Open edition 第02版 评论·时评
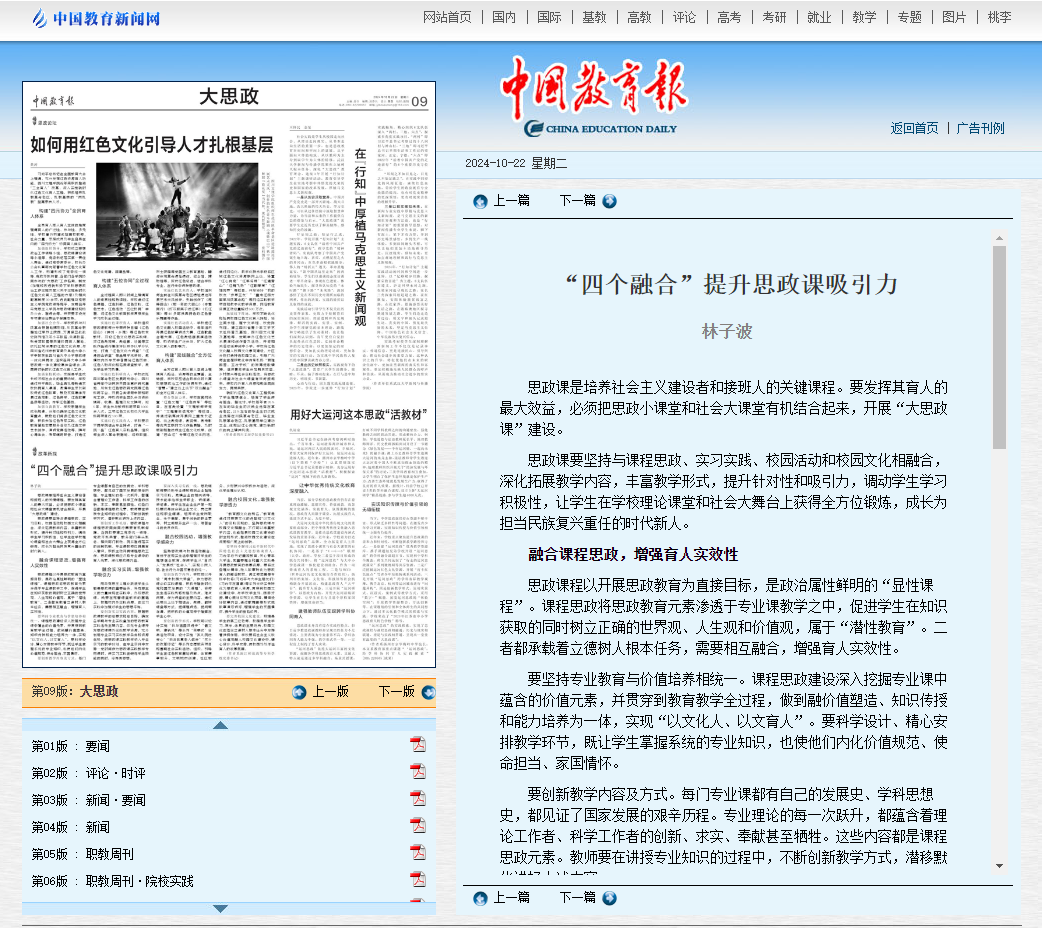Viewport: 1042px width, 928px height. [88, 774]
